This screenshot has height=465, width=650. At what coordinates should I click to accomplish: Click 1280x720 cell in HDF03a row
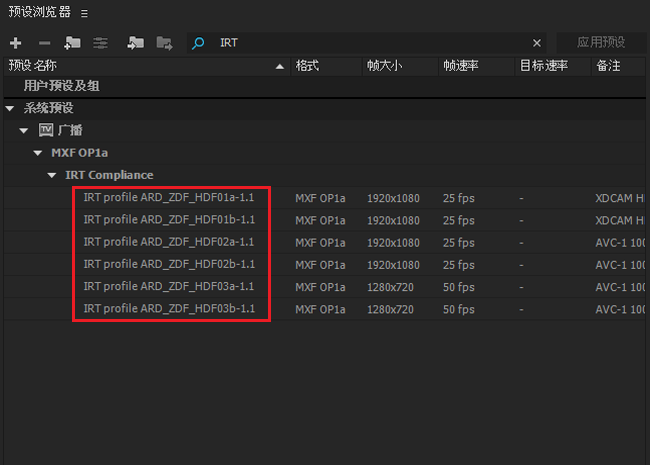coord(390,287)
